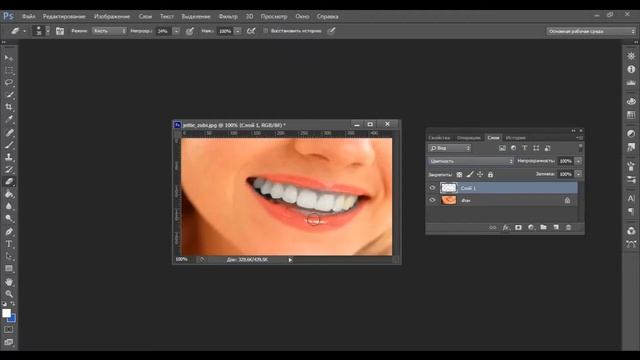
Task: Select the Rectangular Marquee tool
Action: click(x=9, y=70)
